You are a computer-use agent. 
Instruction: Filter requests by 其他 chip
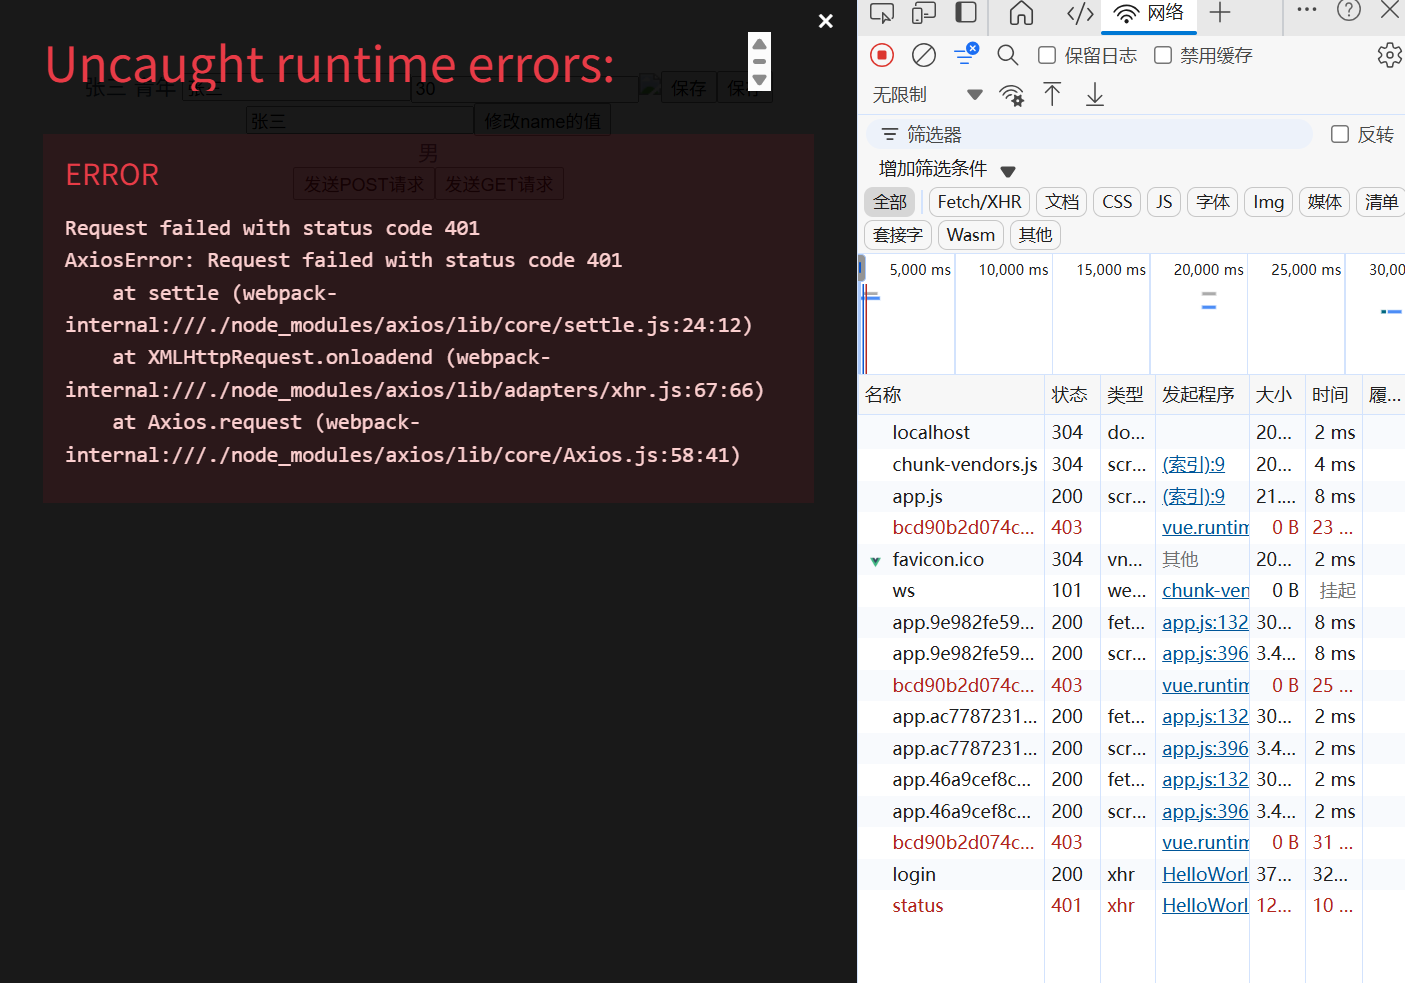tap(1035, 235)
